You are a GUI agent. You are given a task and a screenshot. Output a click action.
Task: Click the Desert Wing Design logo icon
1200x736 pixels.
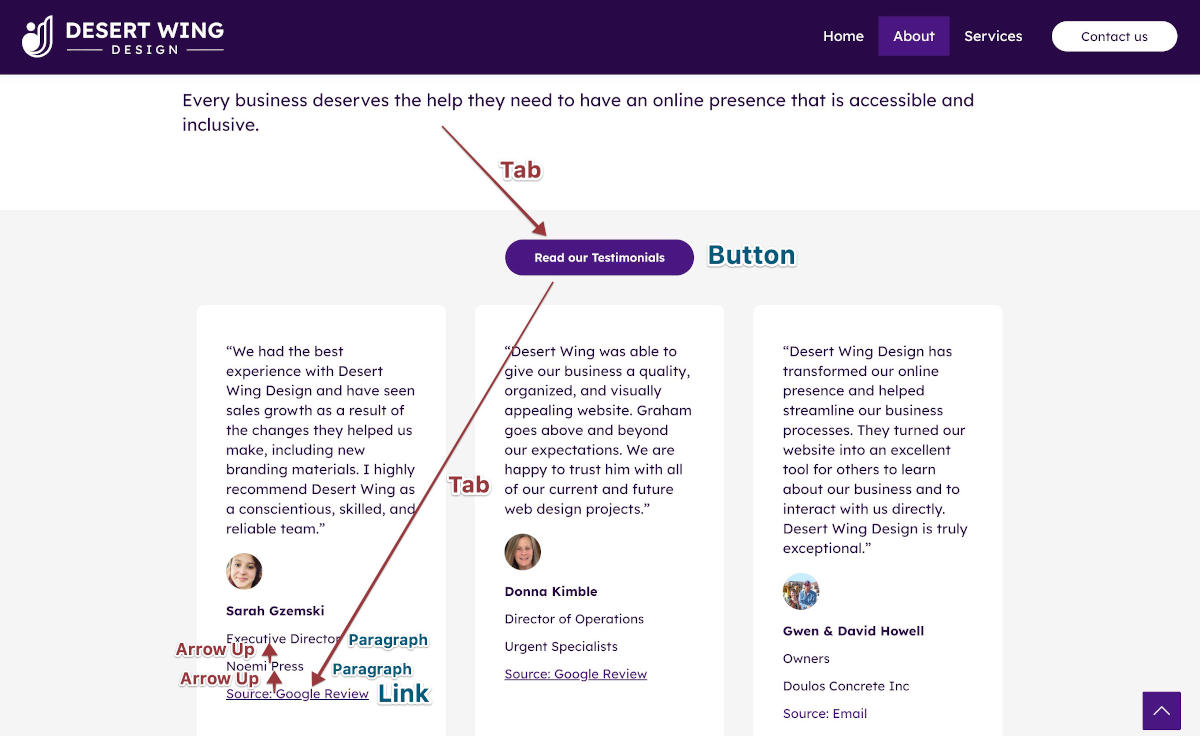point(38,35)
